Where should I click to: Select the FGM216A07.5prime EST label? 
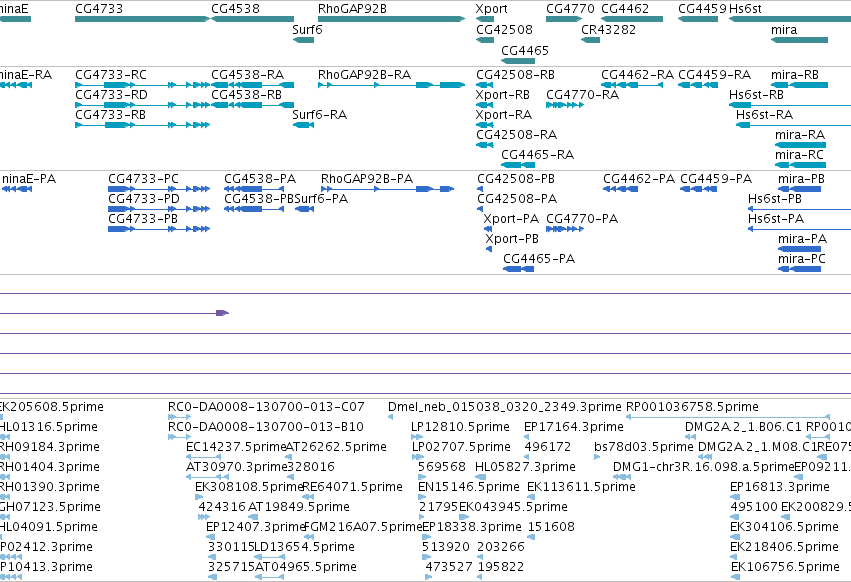click(363, 527)
